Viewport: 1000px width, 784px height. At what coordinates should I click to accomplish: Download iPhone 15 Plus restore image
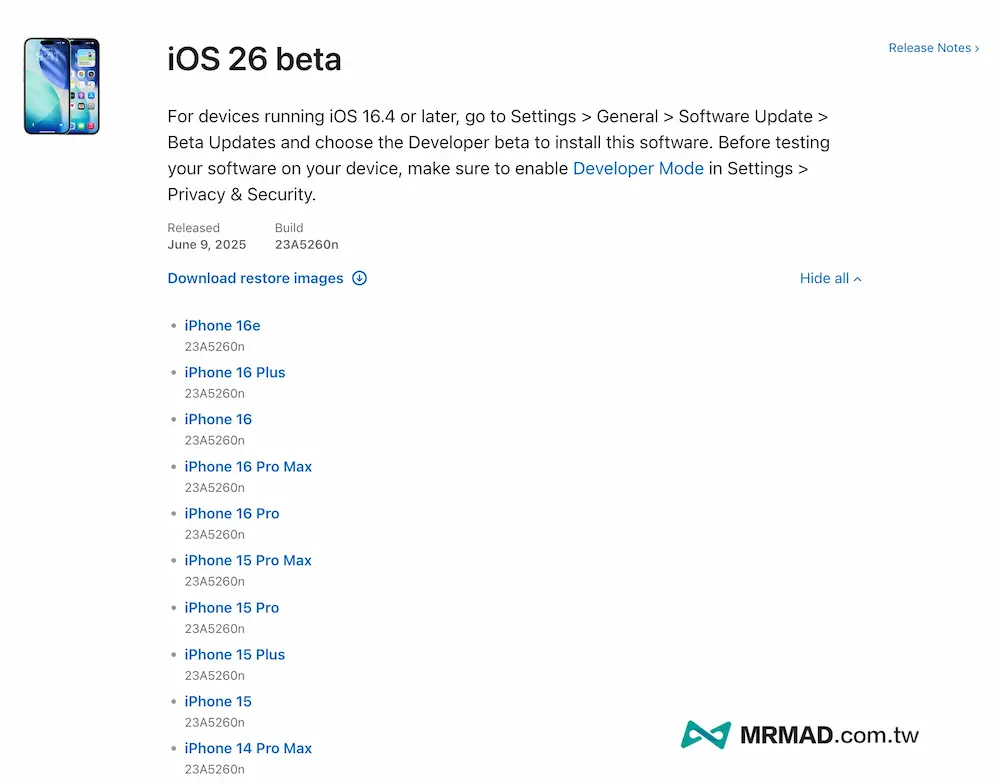pos(235,654)
